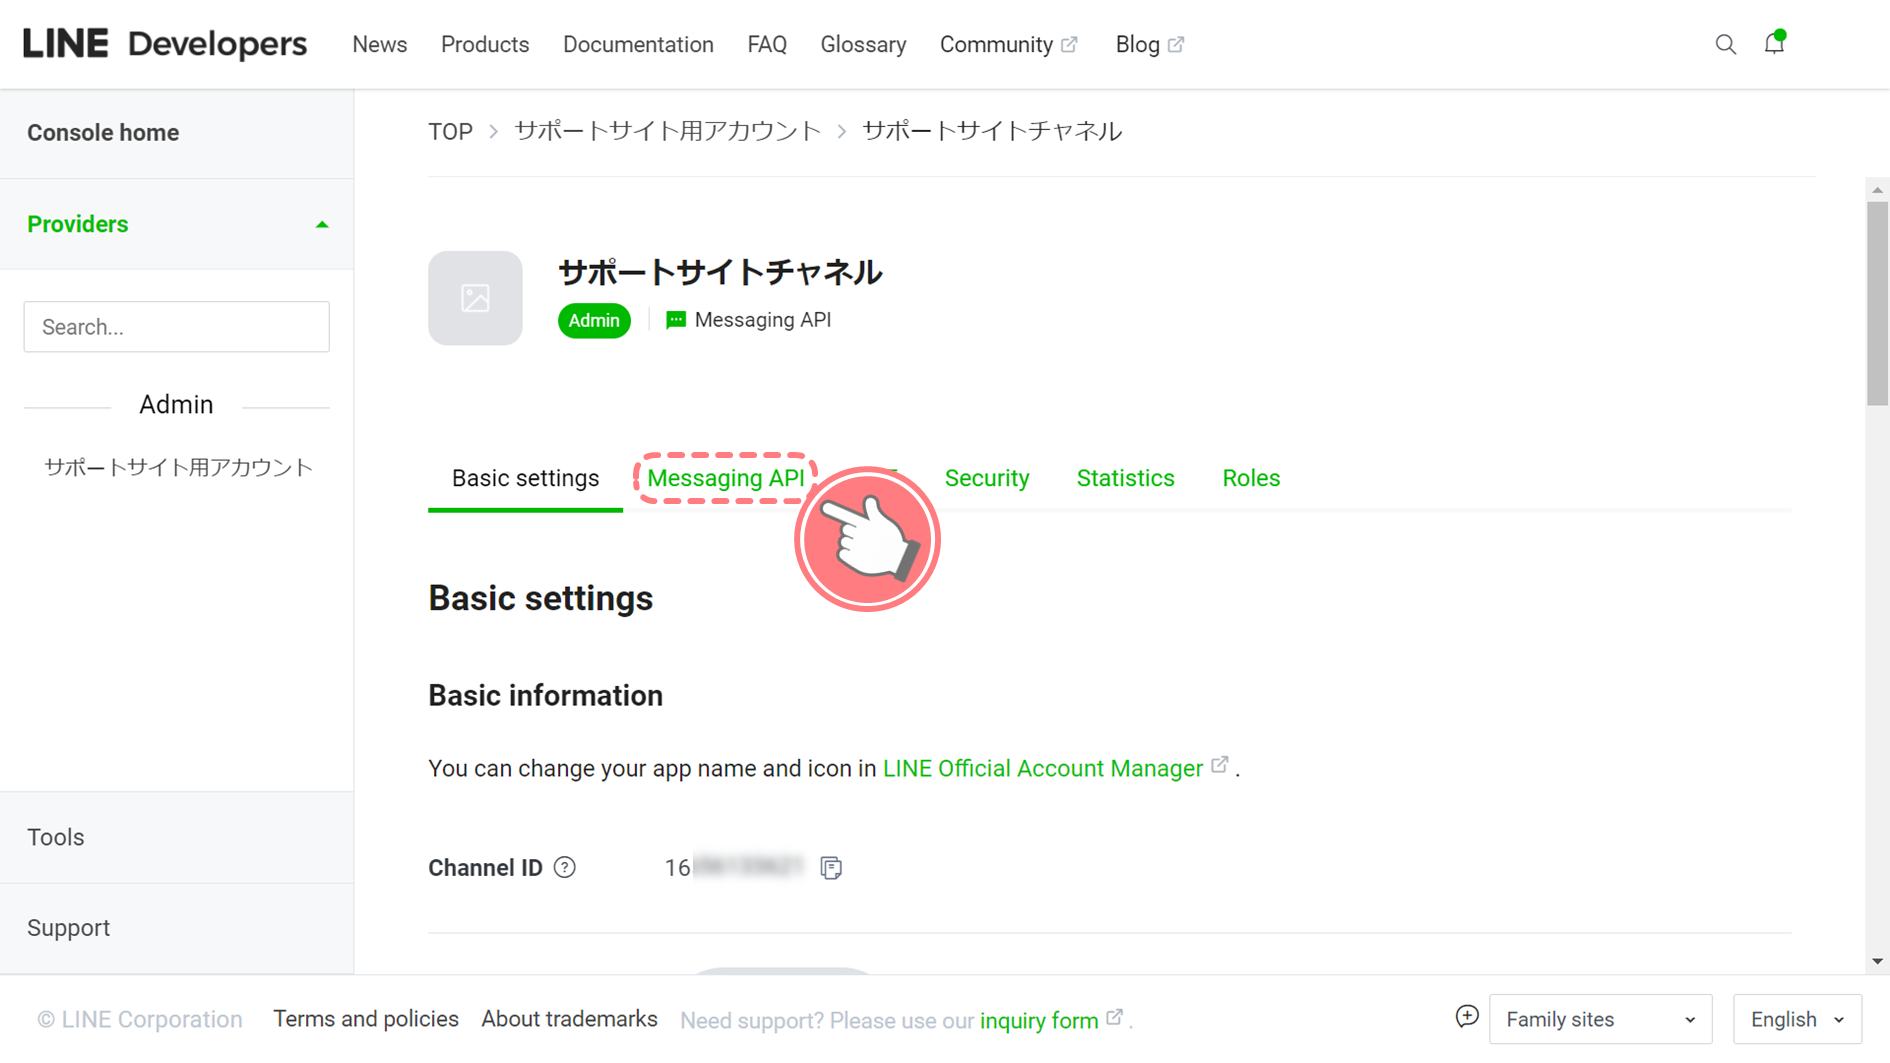Click the scrollbar up arrow
Viewport: 1890px width, 1063px height.
click(1877, 189)
